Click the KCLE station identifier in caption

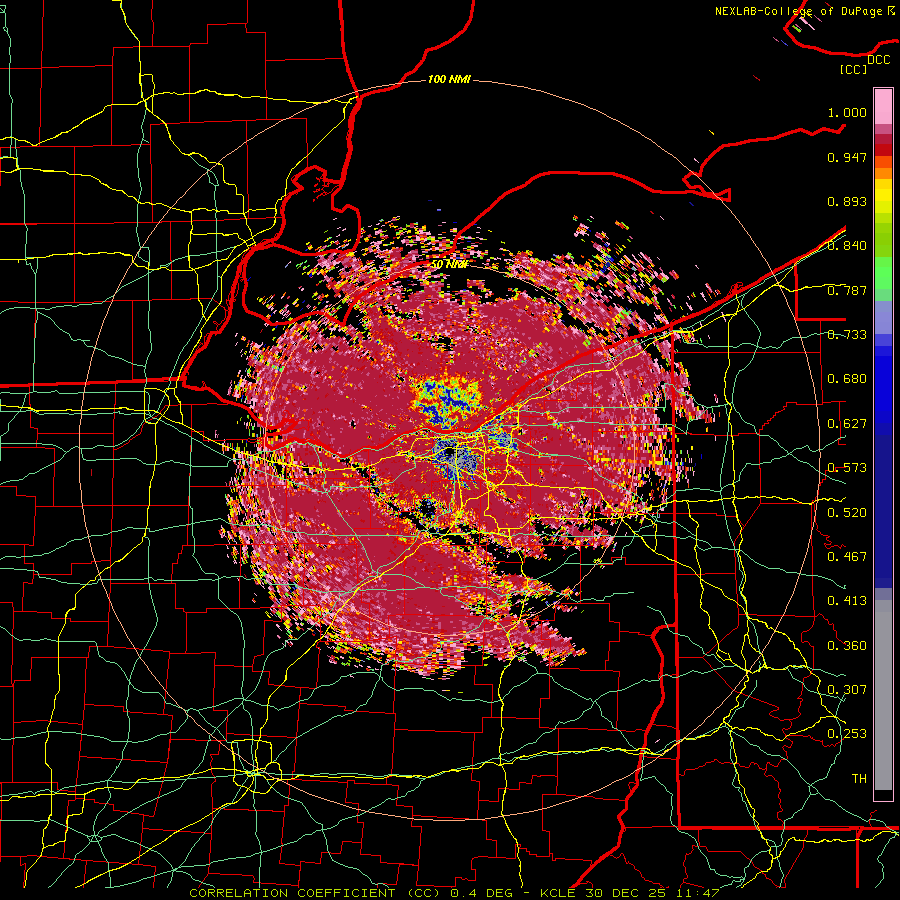[557, 893]
